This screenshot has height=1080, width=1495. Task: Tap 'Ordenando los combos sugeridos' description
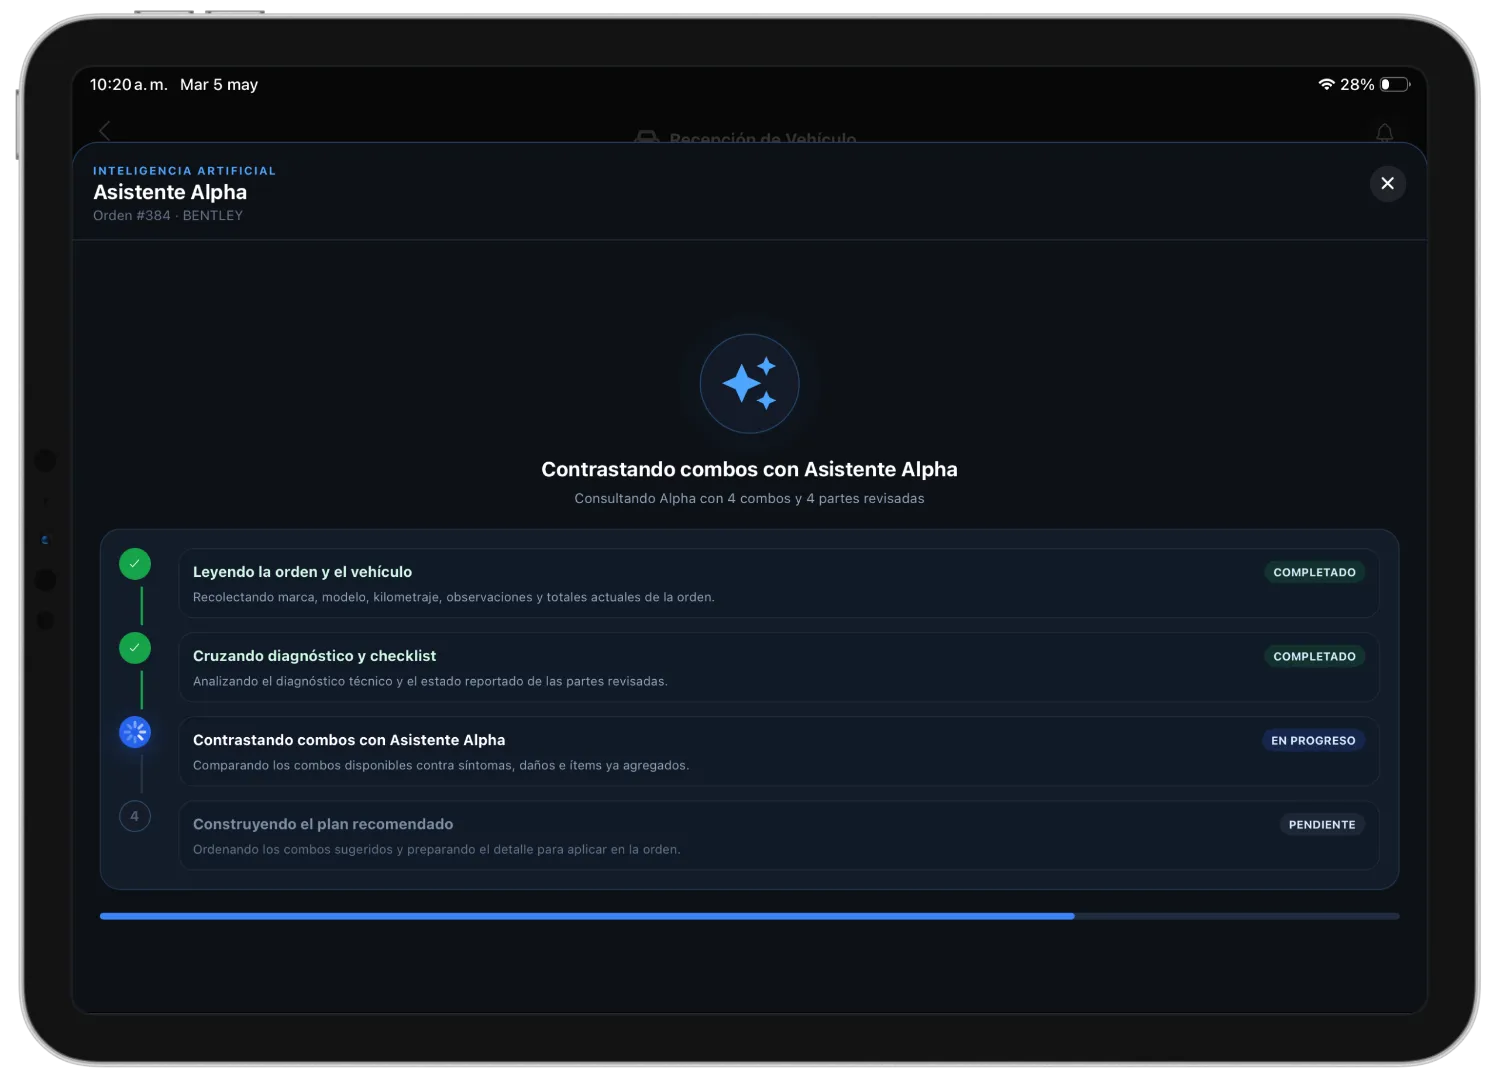(x=437, y=849)
